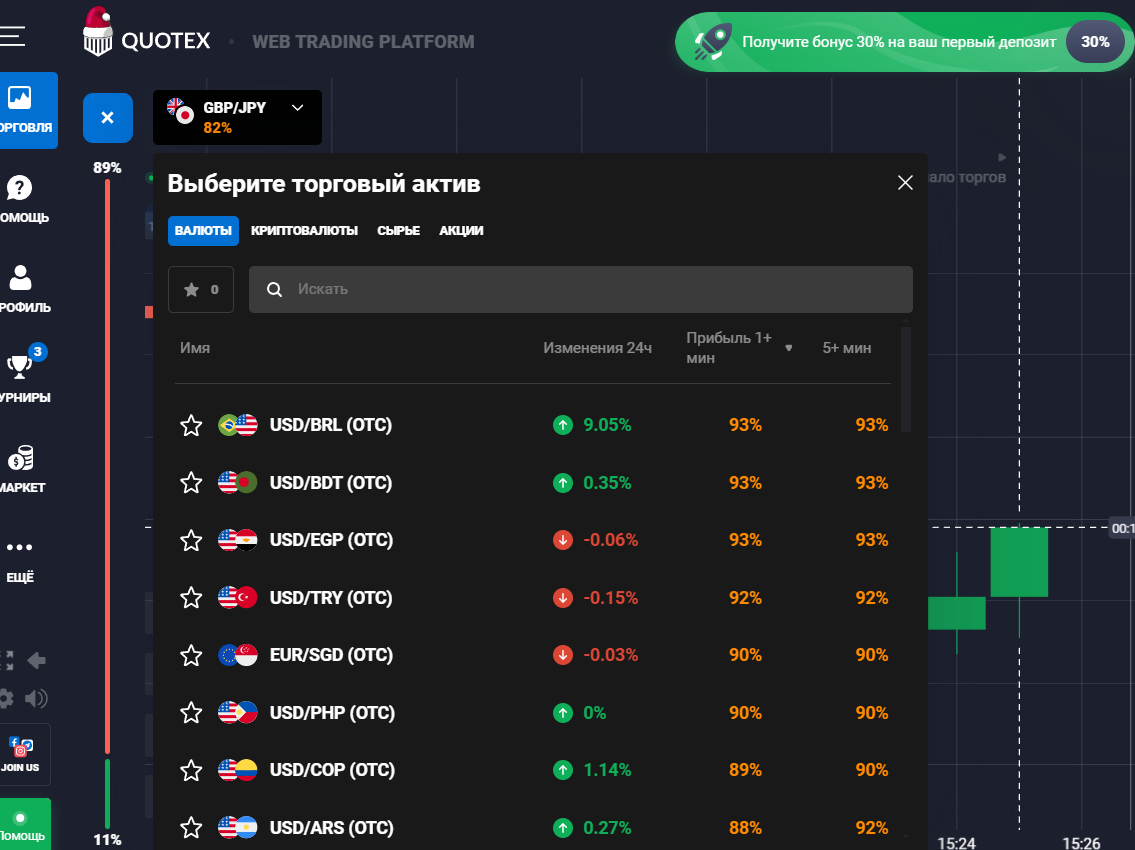Image resolution: width=1135 pixels, height=850 pixels.
Task: Select the Валюты tab
Action: click(x=203, y=231)
